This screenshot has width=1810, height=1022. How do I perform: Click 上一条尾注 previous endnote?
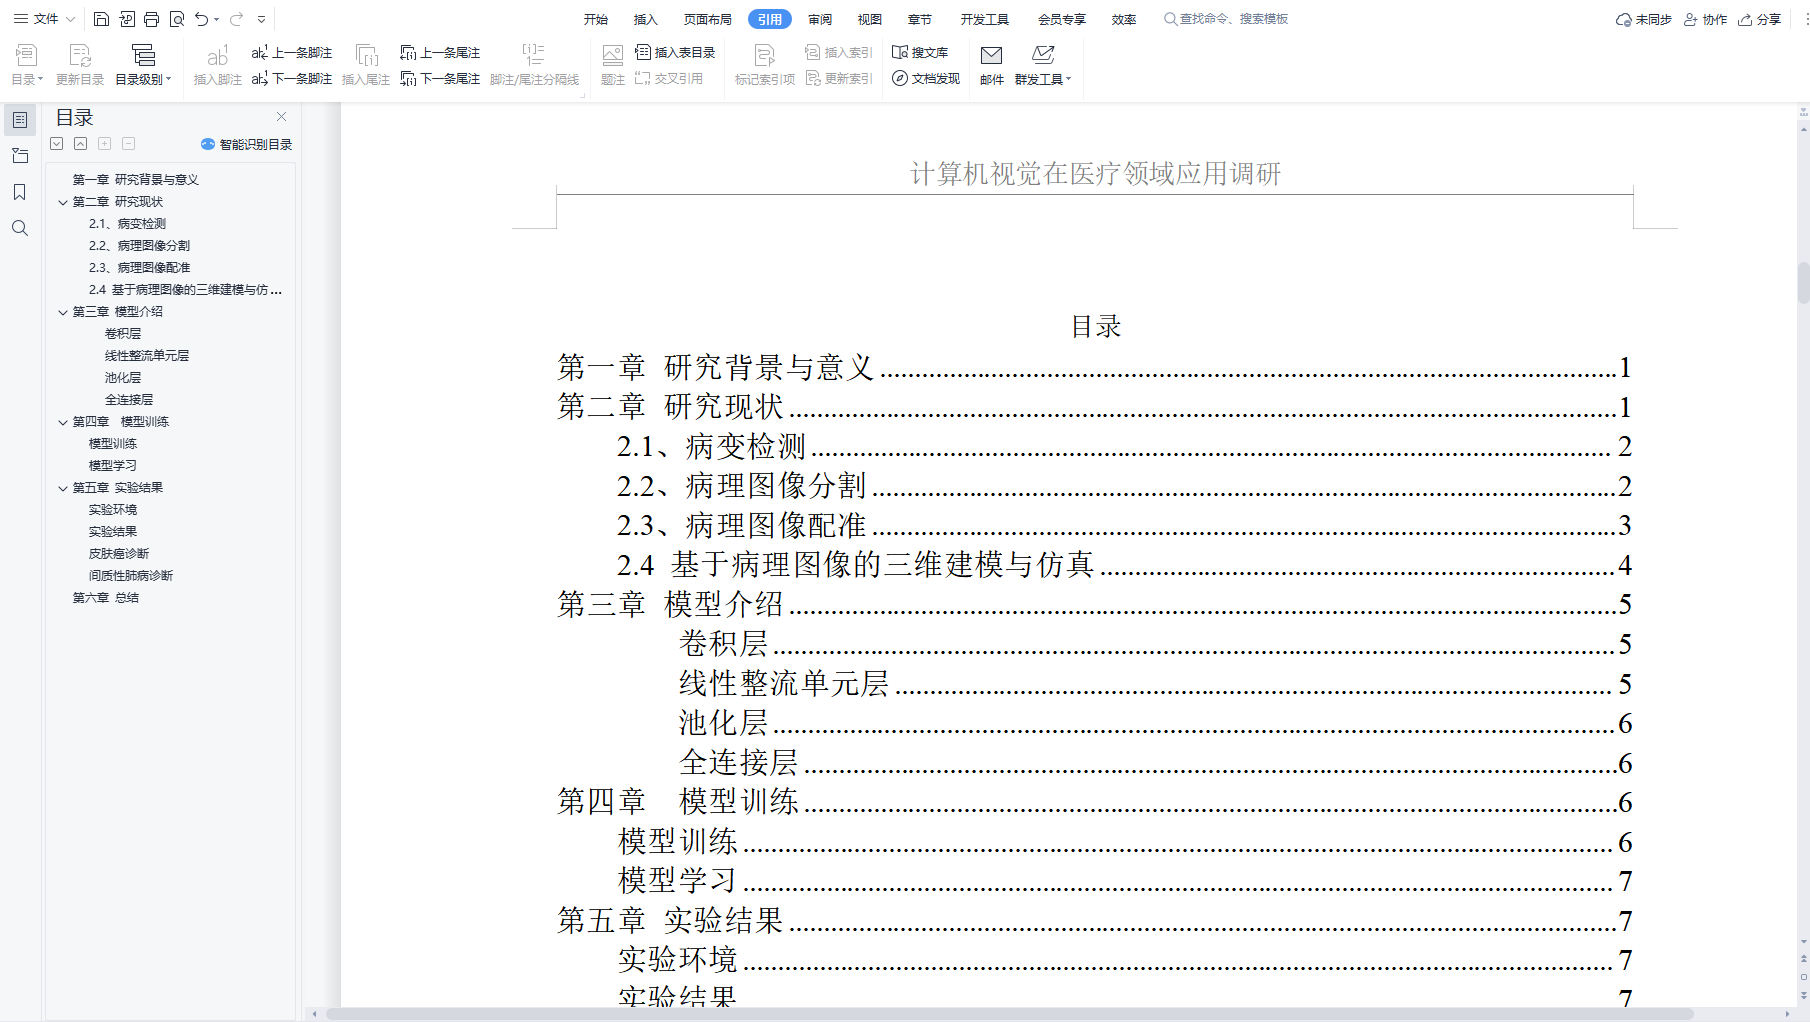point(440,52)
